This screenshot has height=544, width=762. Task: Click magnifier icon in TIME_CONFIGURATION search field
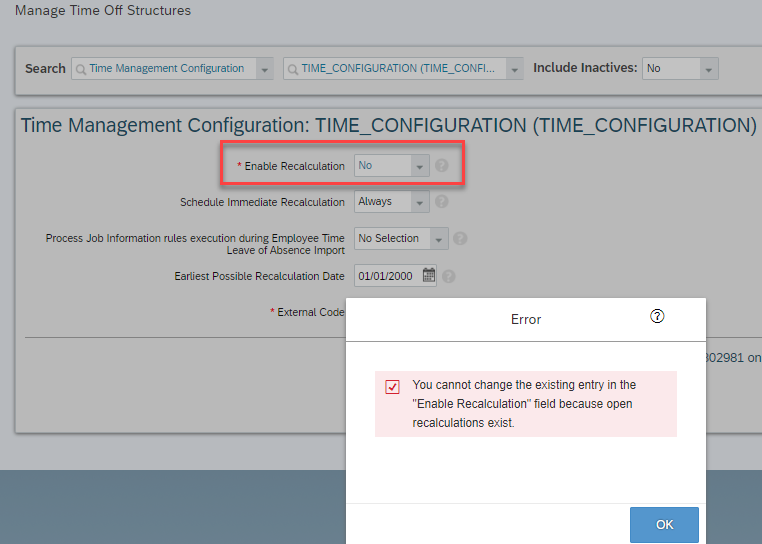pyautogui.click(x=293, y=70)
